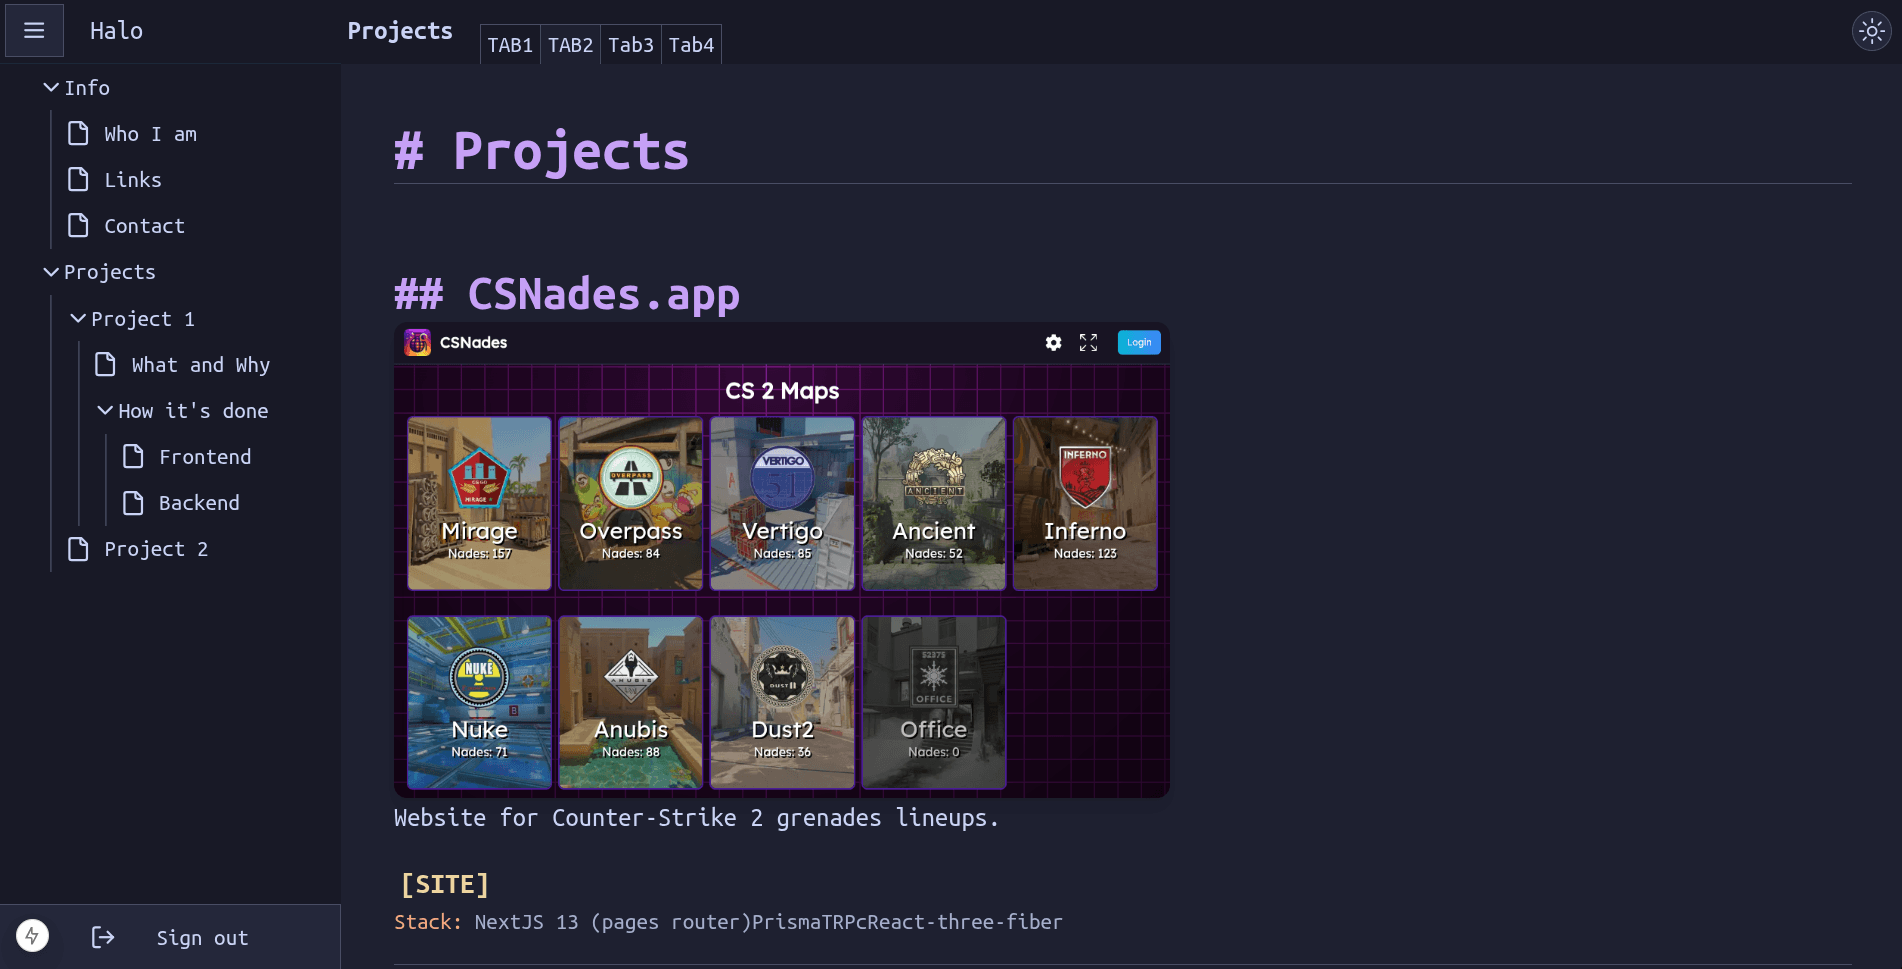Collapse the Project 1 chevron
Image resolution: width=1902 pixels, height=969 pixels.
(x=78, y=318)
